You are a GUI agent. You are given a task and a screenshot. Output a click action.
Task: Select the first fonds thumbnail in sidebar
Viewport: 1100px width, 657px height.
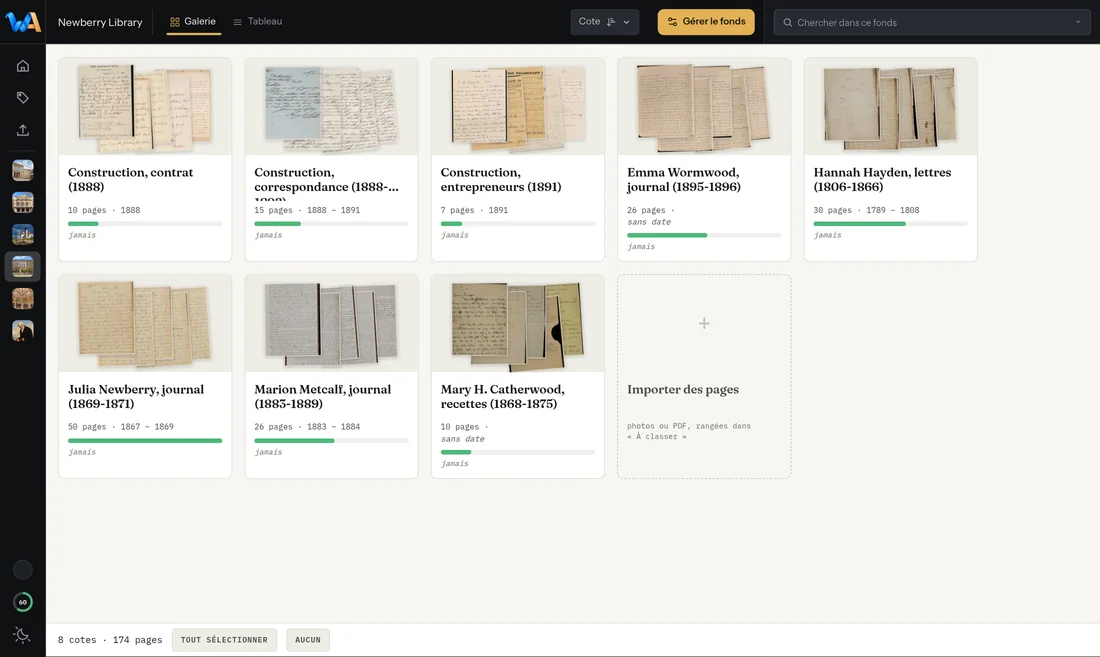[x=22, y=170]
